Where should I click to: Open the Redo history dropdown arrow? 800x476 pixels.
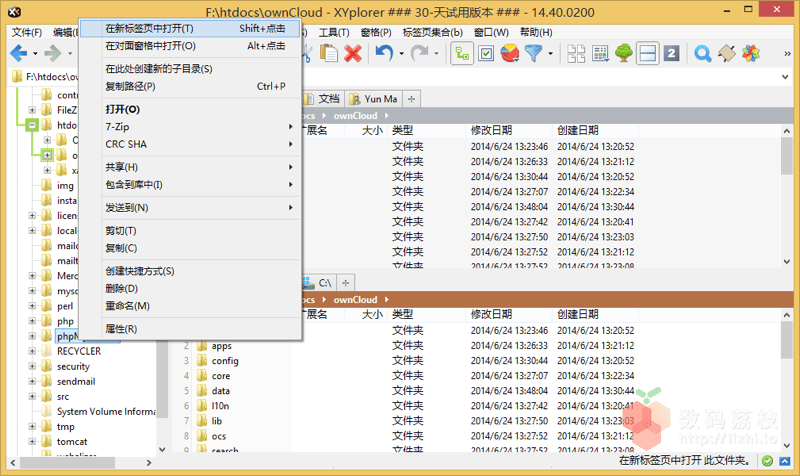(436, 53)
